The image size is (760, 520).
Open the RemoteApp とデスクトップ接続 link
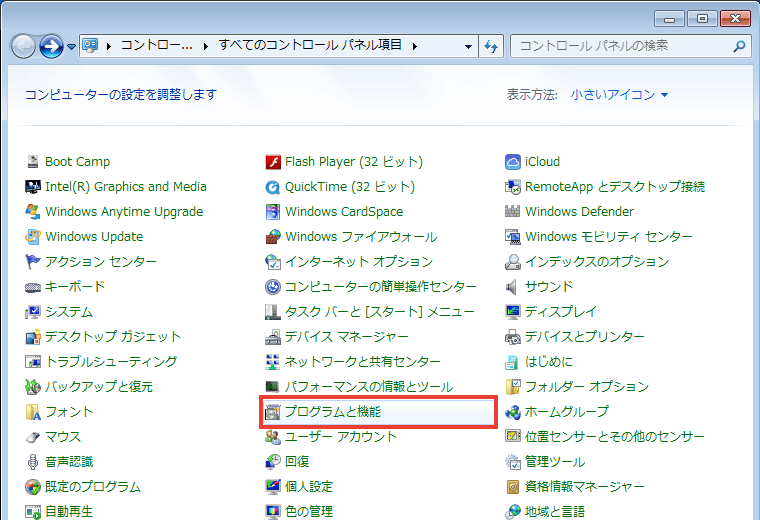tap(615, 187)
